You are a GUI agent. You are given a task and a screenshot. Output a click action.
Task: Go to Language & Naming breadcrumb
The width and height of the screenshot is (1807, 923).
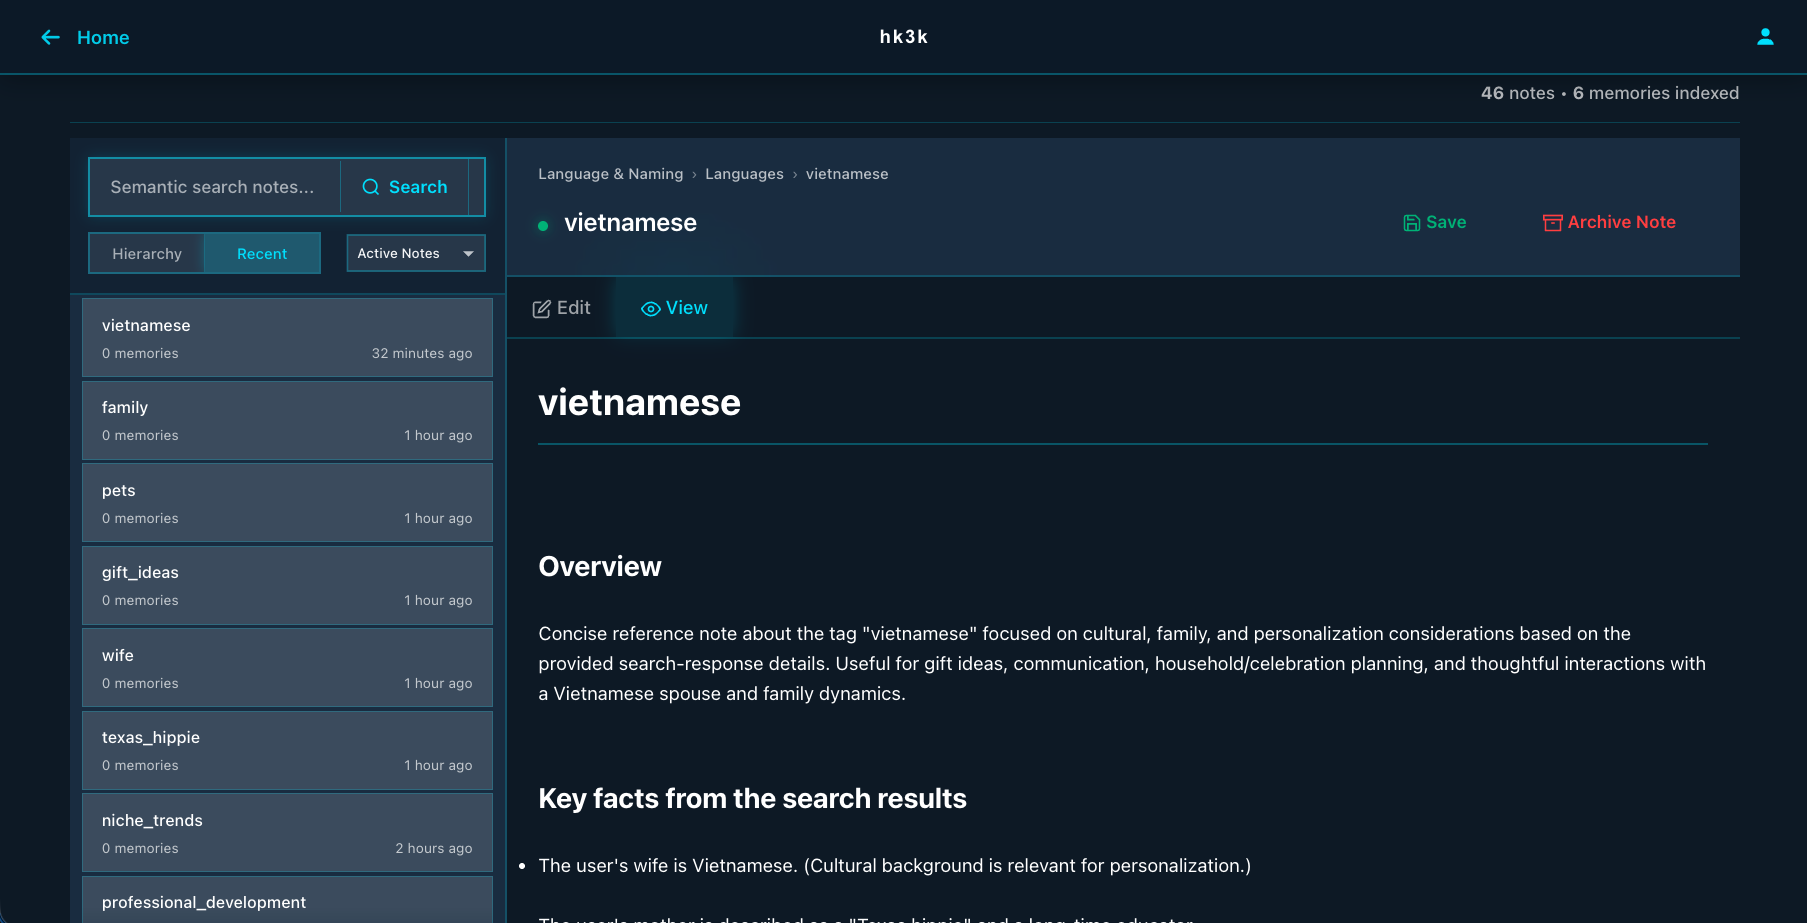point(610,174)
